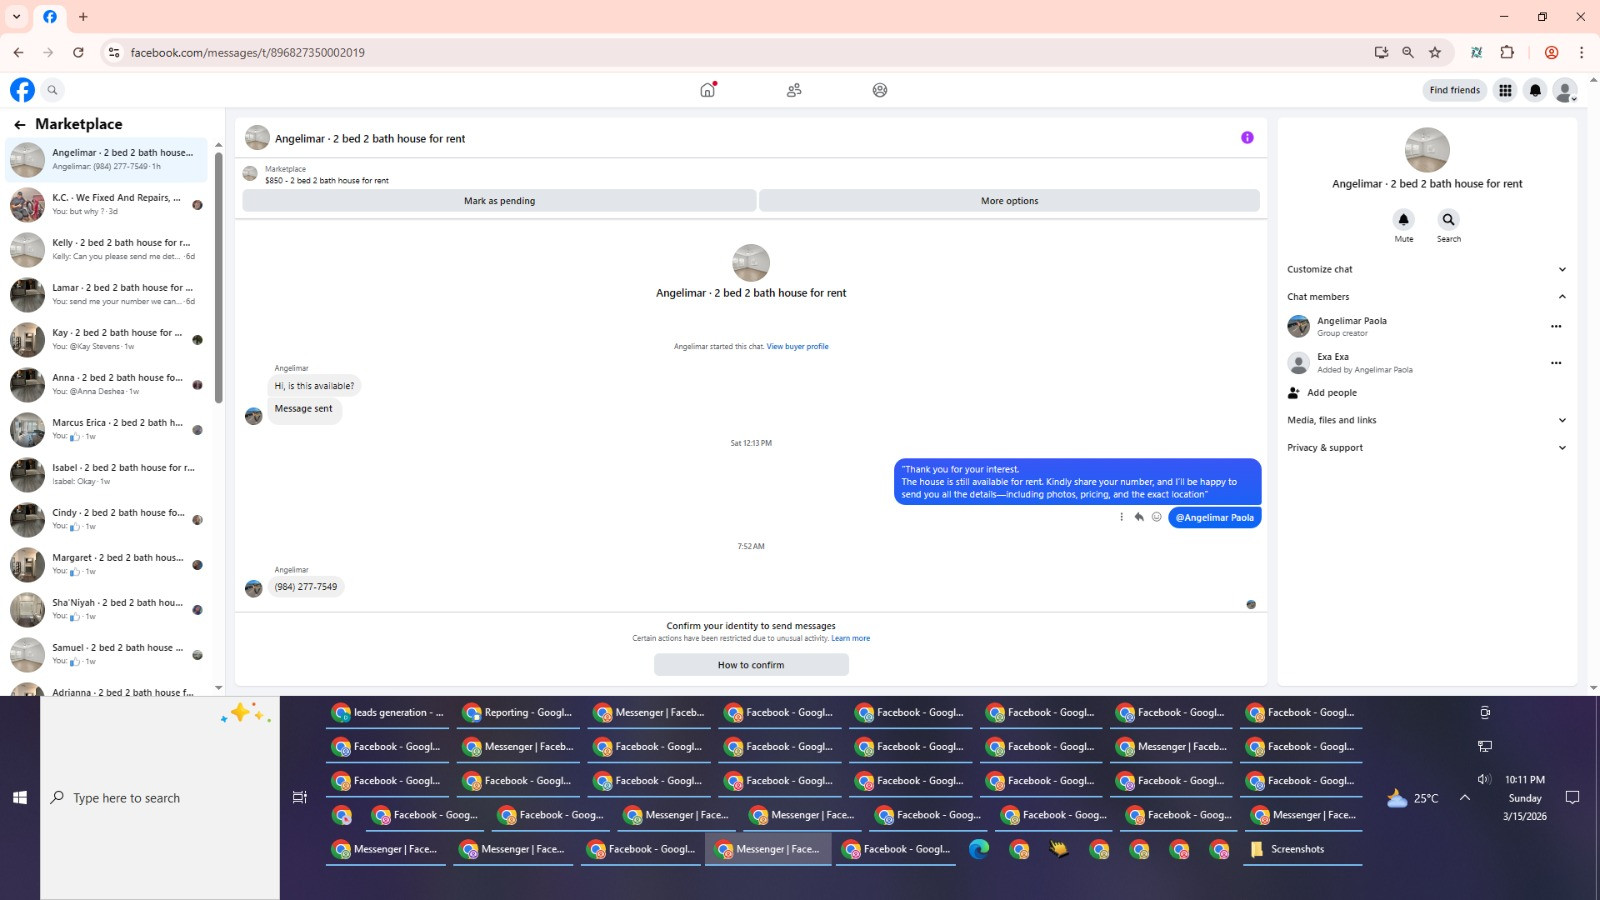Screen dimensions: 1600x900
Task: Open the Marcus Erica conversation
Action: (x=108, y=430)
